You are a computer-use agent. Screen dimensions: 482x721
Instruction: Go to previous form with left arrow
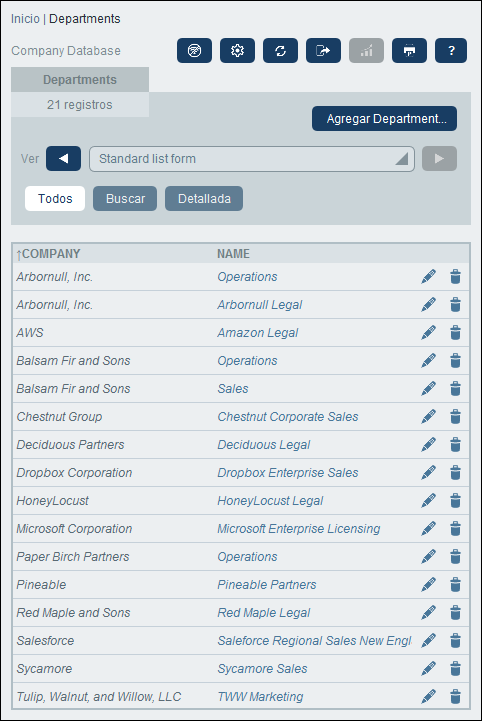63,159
